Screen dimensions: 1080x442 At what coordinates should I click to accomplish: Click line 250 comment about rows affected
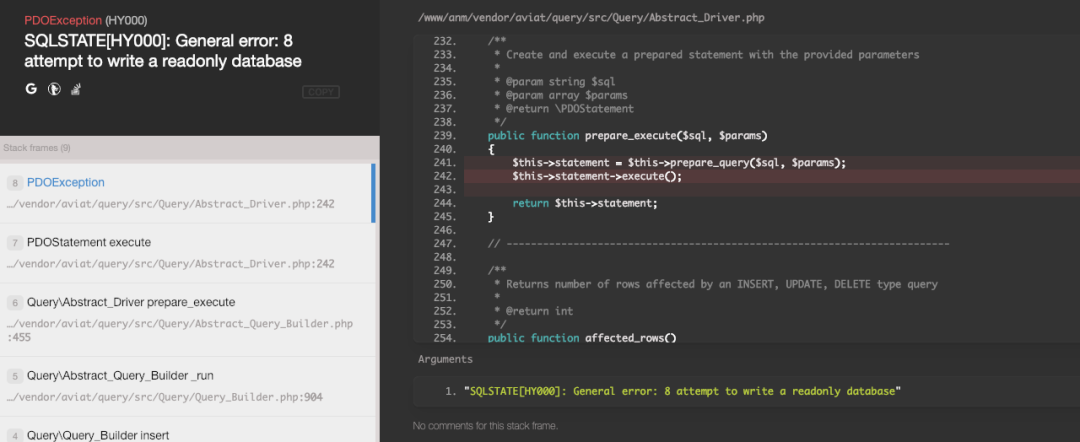[x=716, y=284]
